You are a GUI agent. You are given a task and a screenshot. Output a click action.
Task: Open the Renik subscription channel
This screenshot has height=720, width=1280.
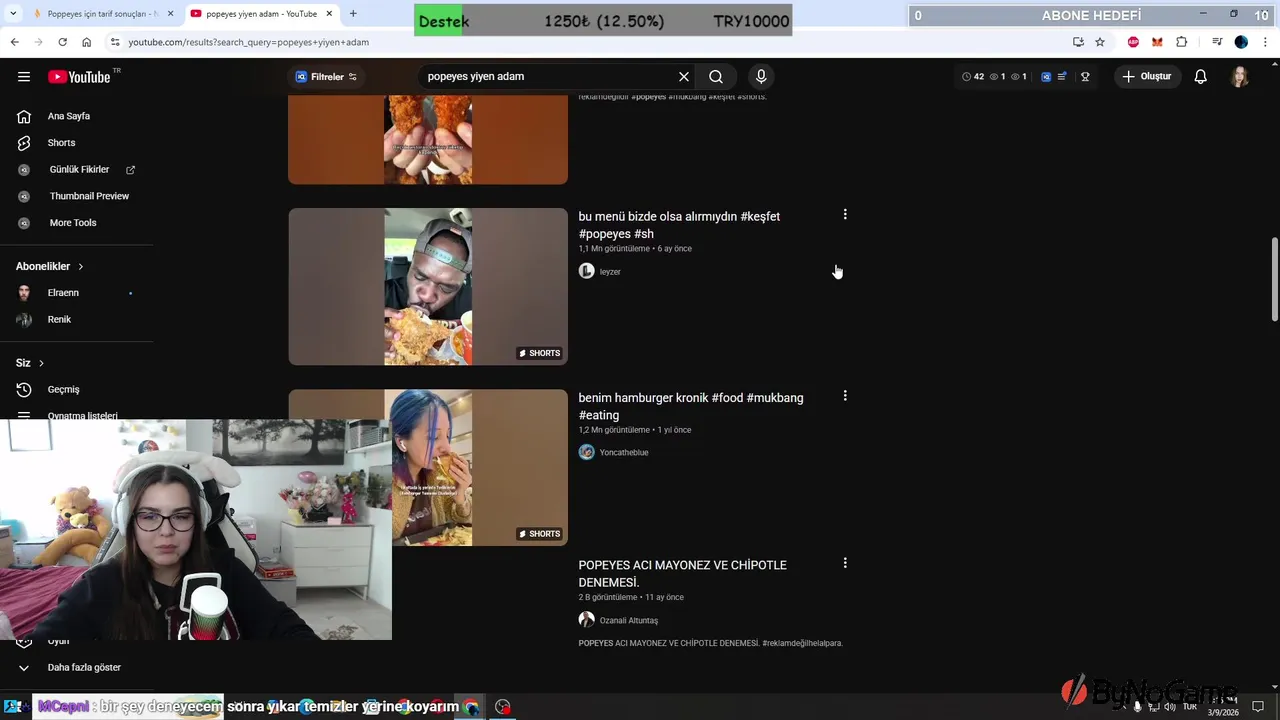pos(59,320)
